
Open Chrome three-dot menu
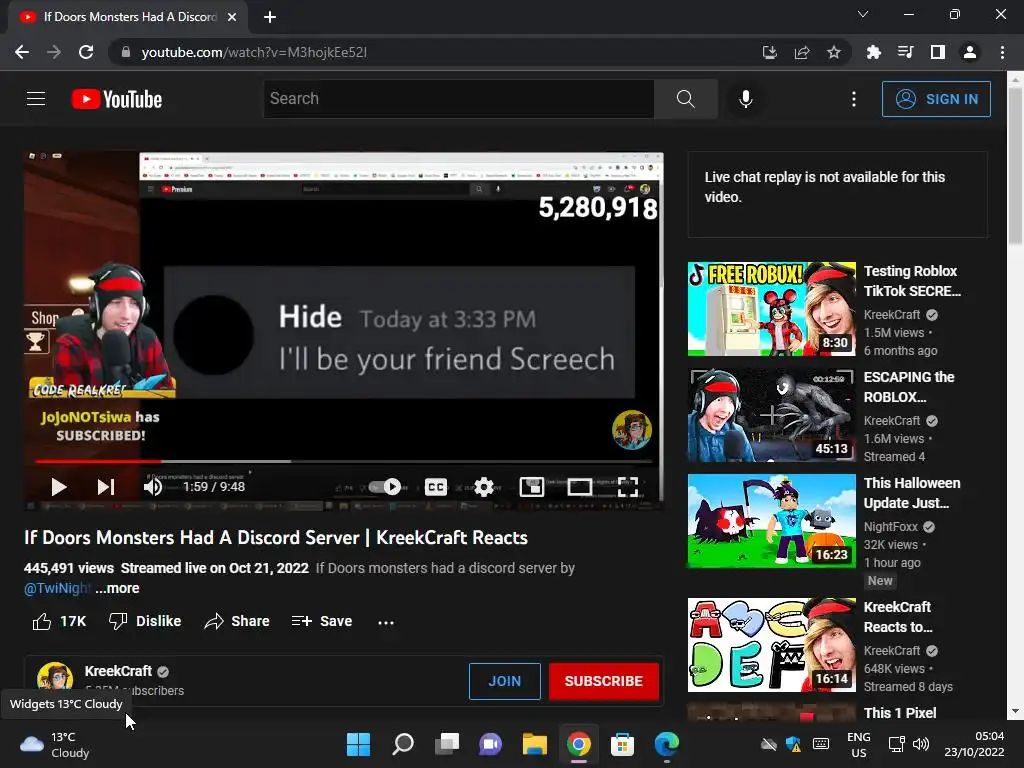coord(1002,52)
